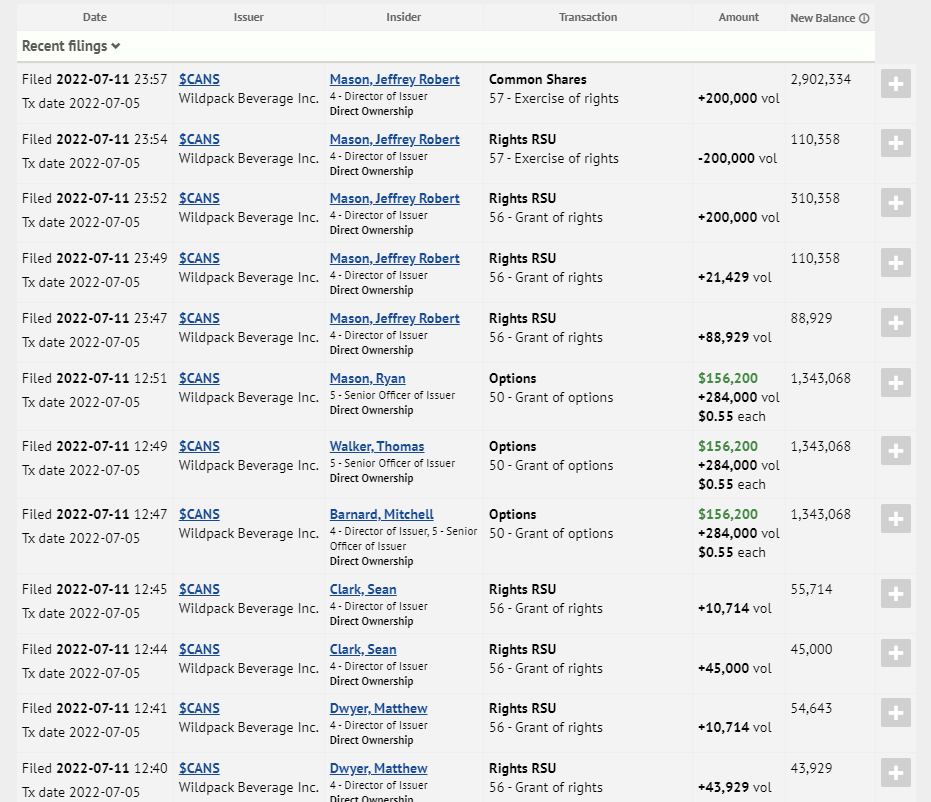Open Dwyer, Matthew link in 12:40 row
Viewport: 931px width, 802px height.
(379, 768)
